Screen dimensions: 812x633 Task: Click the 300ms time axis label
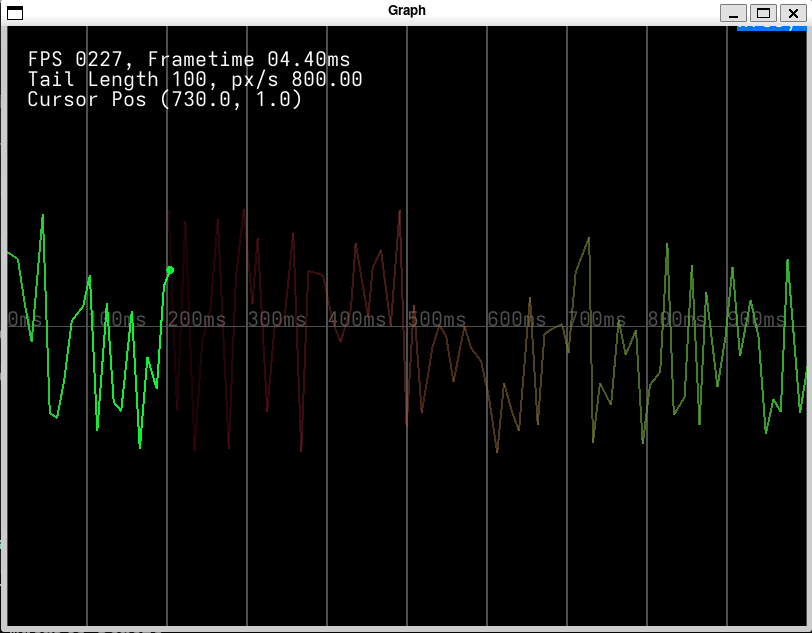(x=277, y=319)
